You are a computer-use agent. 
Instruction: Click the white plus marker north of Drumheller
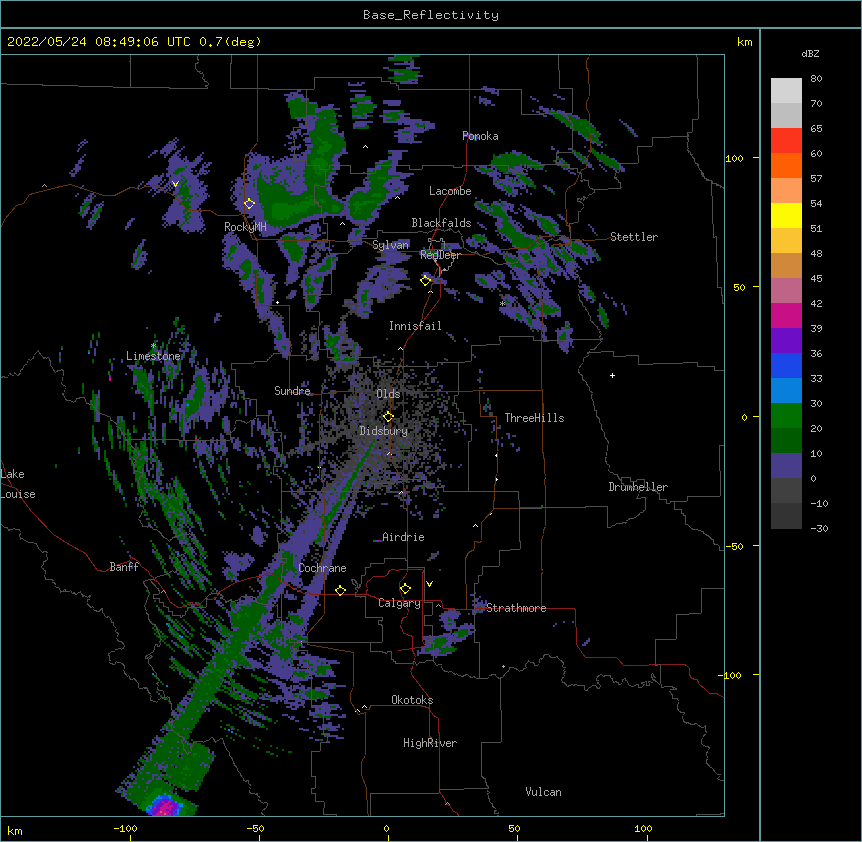[x=612, y=375]
